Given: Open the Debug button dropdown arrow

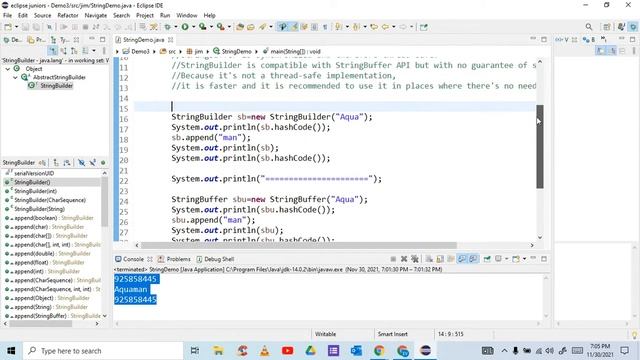Looking at the screenshot, I should pyautogui.click(x=176, y=27).
